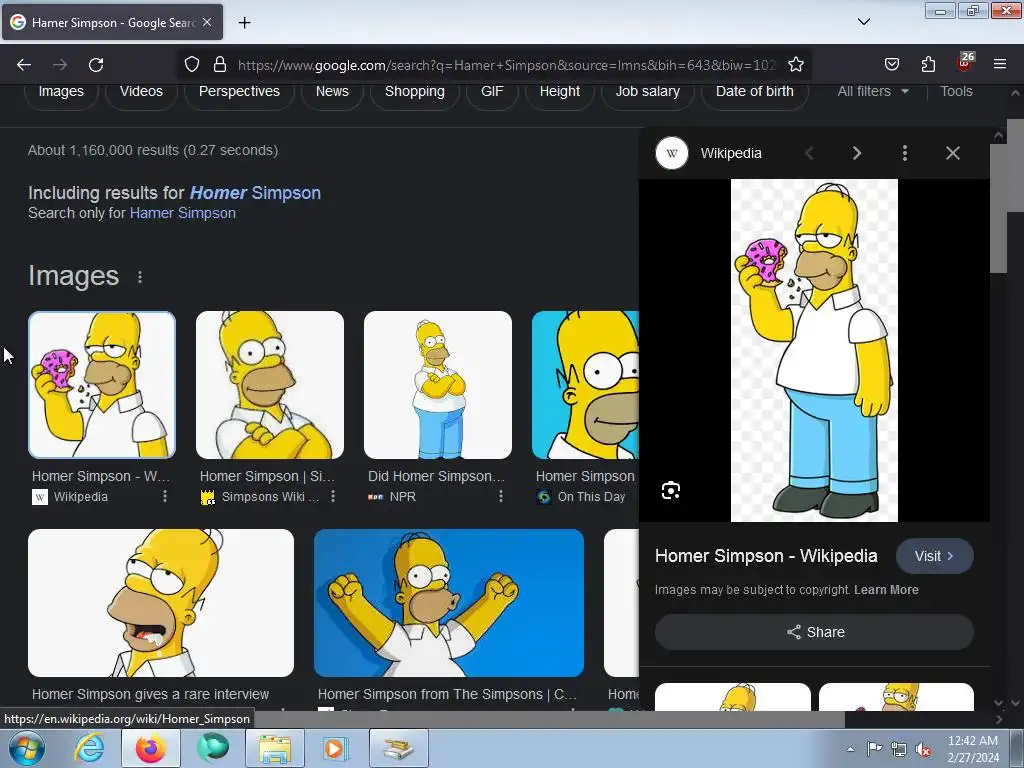Image resolution: width=1024 pixels, height=768 pixels.
Task: Open the tracking protection shield
Action: tap(191, 65)
